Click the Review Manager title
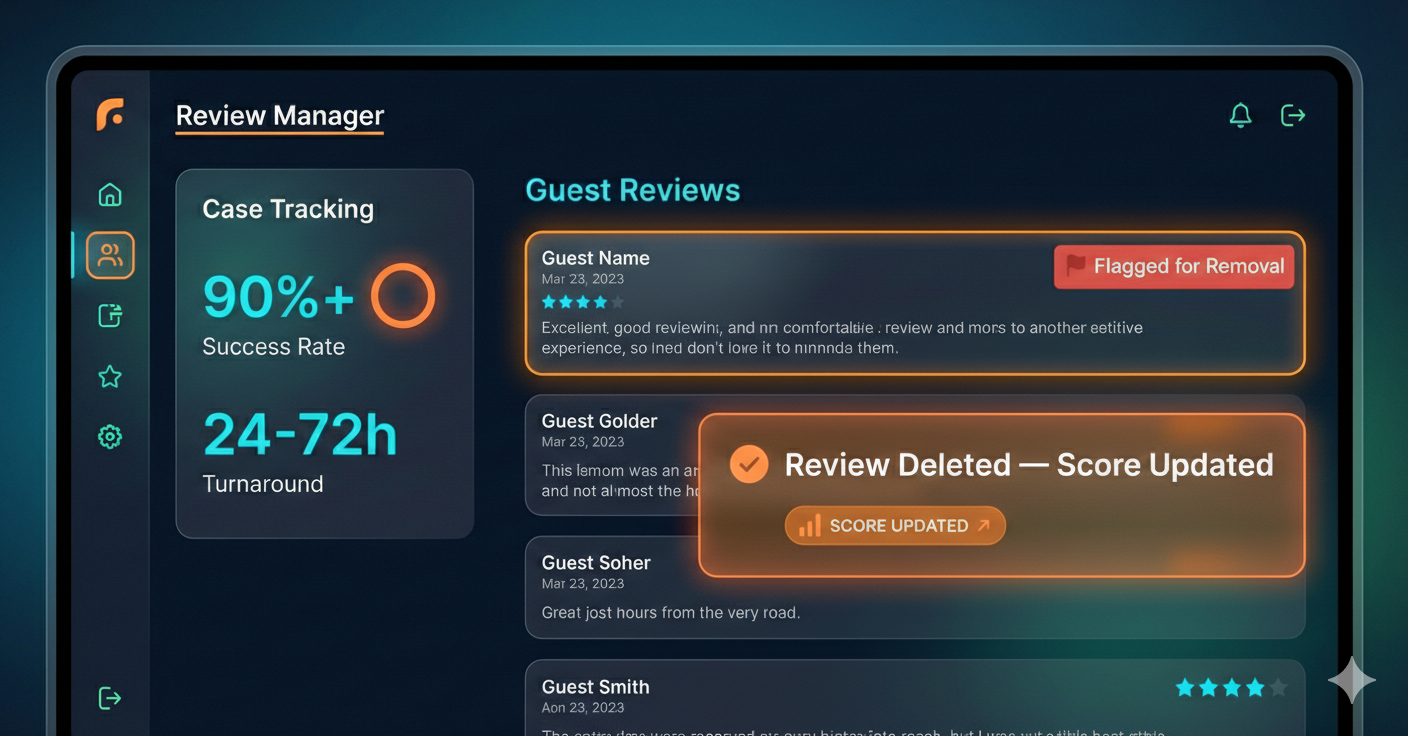This screenshot has width=1408, height=736. point(280,116)
